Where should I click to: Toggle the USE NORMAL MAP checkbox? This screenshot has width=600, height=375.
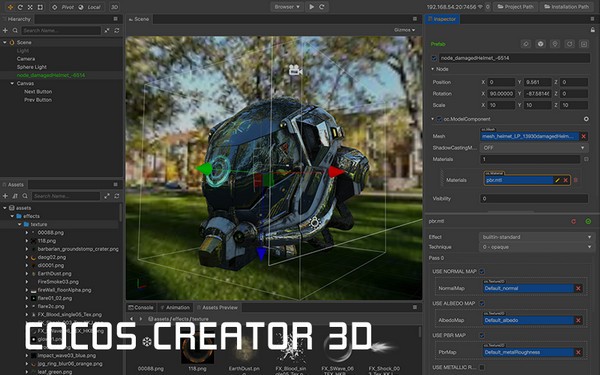(x=482, y=271)
